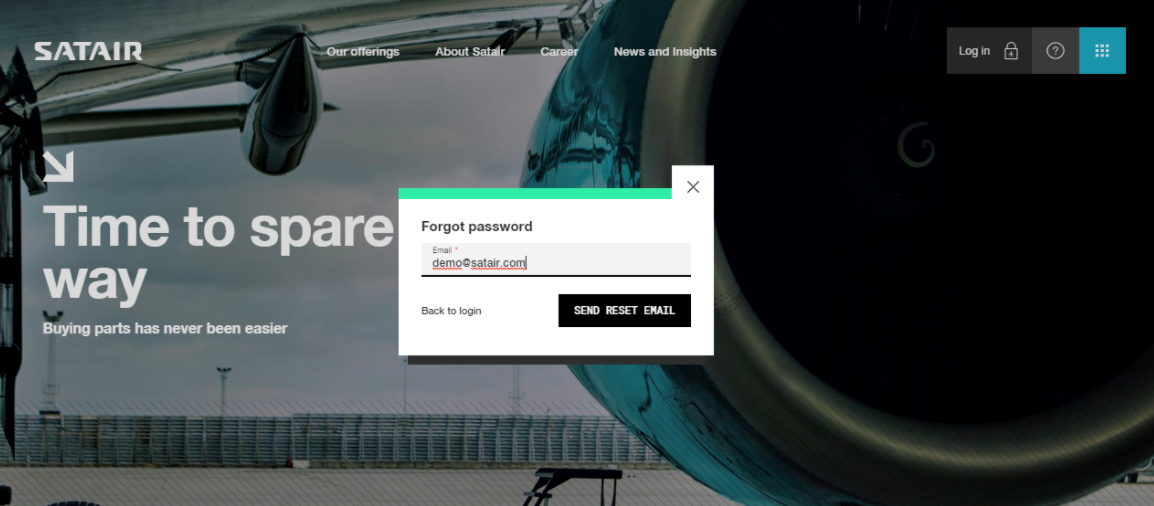Open the Our offerings menu
This screenshot has width=1154, height=506.
[363, 51]
